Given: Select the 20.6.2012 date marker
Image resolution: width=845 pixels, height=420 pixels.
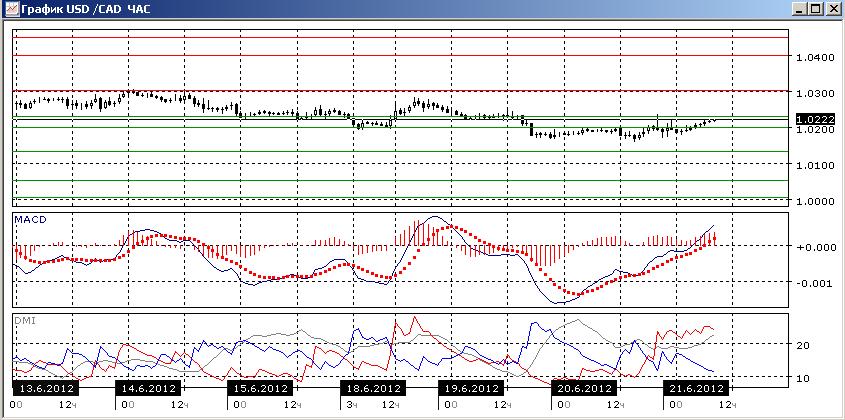Looking at the screenshot, I should tap(584, 388).
